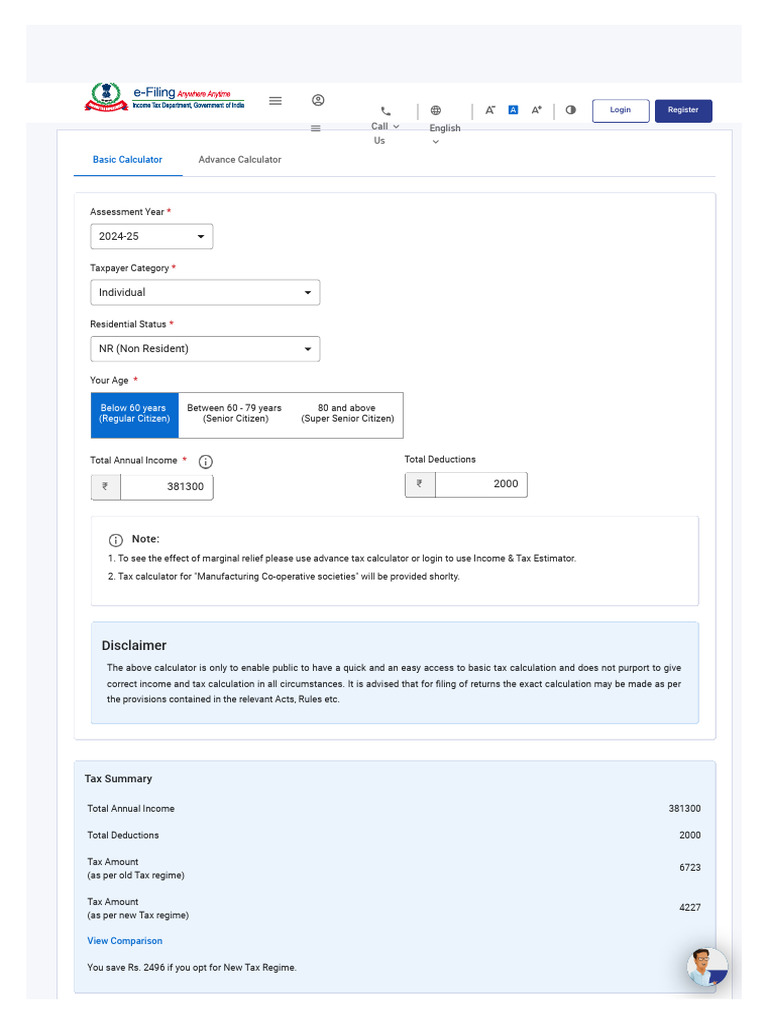
Task: Click the small menu lines below profile icon
Action: pos(315,128)
